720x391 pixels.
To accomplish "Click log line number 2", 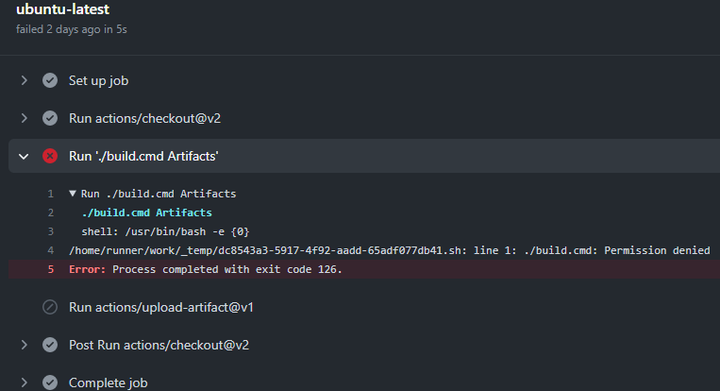I will 51,212.
